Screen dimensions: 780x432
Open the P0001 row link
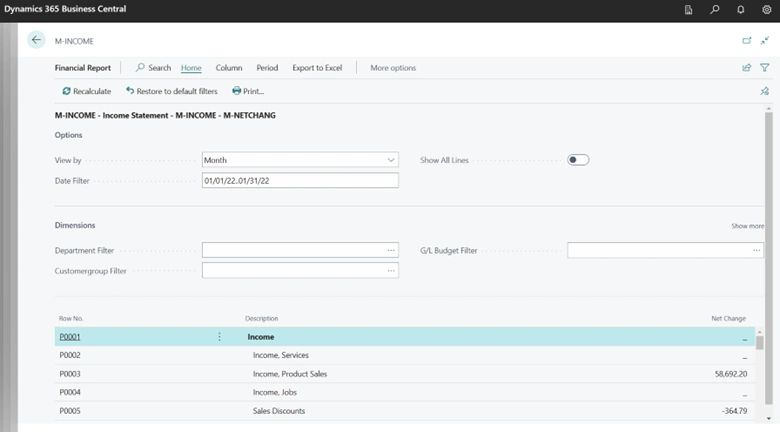[x=70, y=337]
